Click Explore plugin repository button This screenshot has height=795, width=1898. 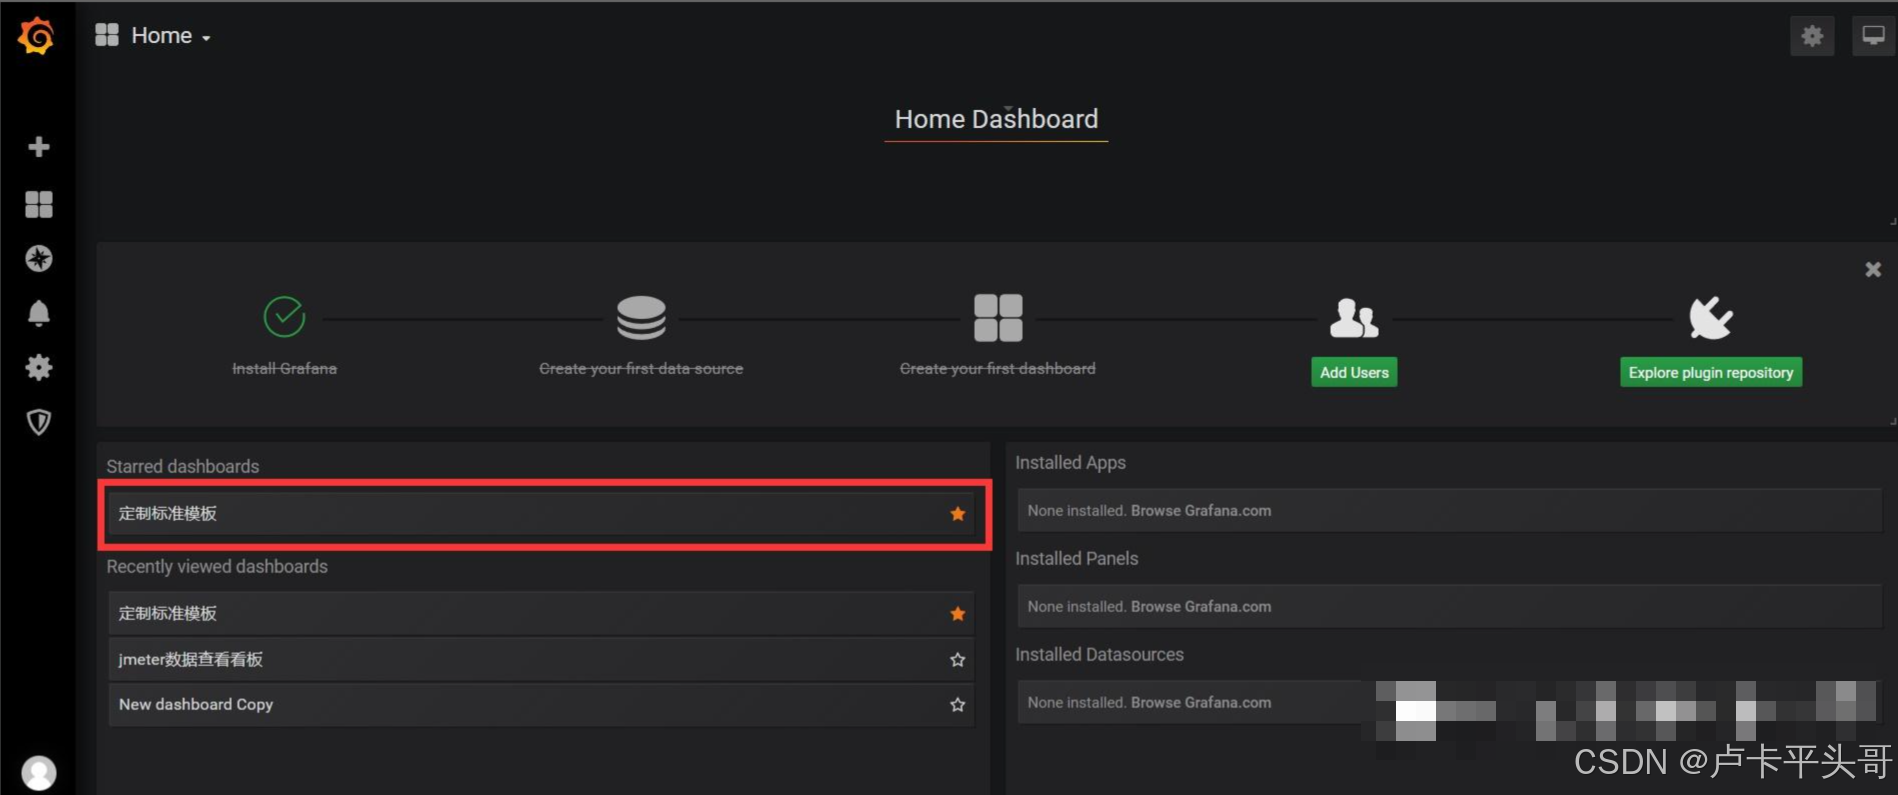click(x=1711, y=372)
